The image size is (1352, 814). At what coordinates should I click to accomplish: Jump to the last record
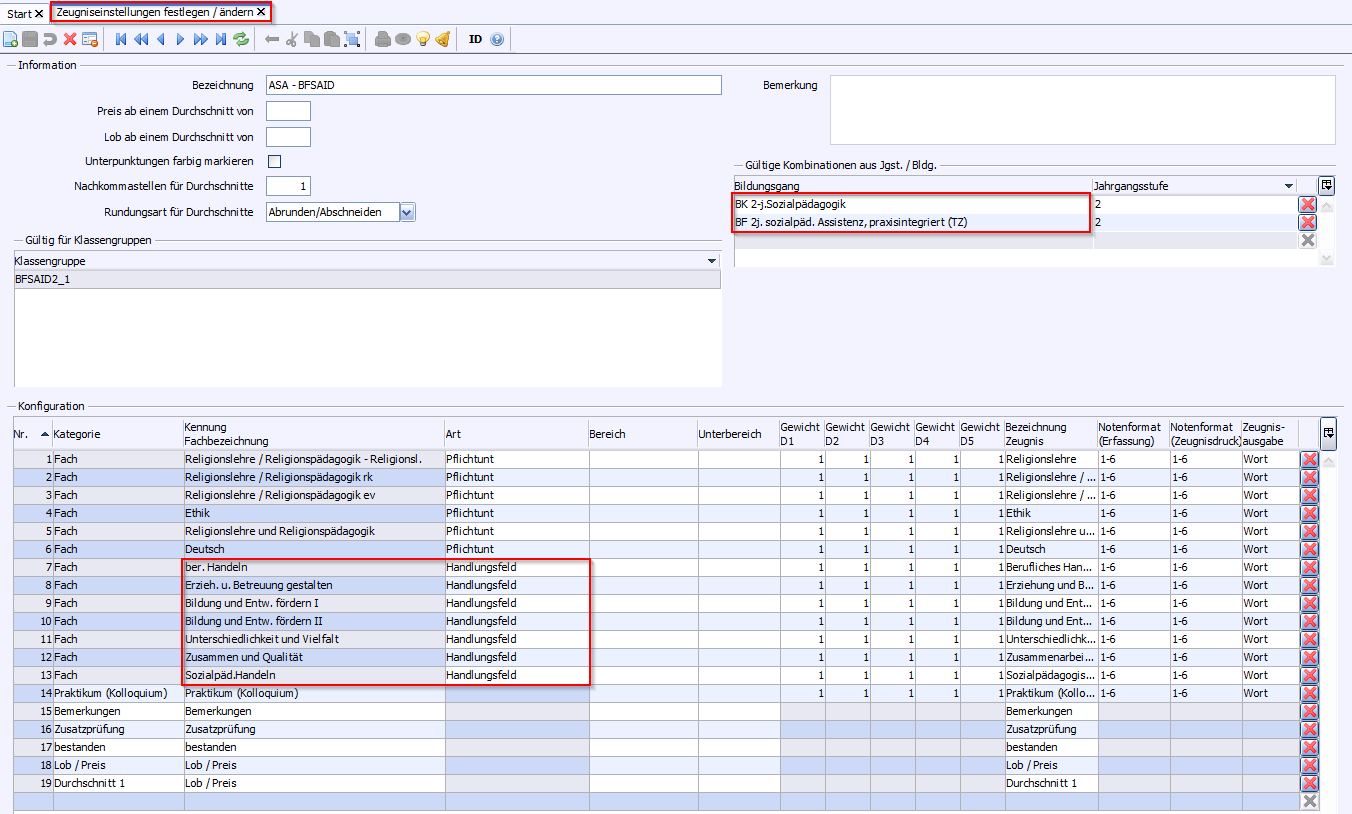(221, 39)
